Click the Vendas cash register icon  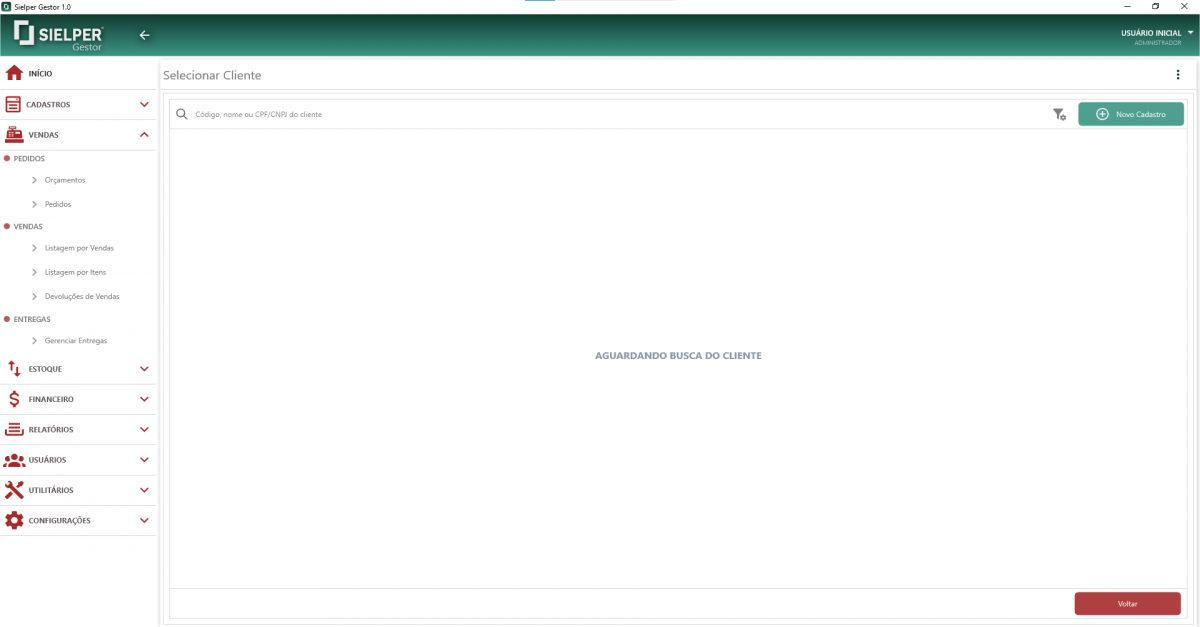coord(14,134)
